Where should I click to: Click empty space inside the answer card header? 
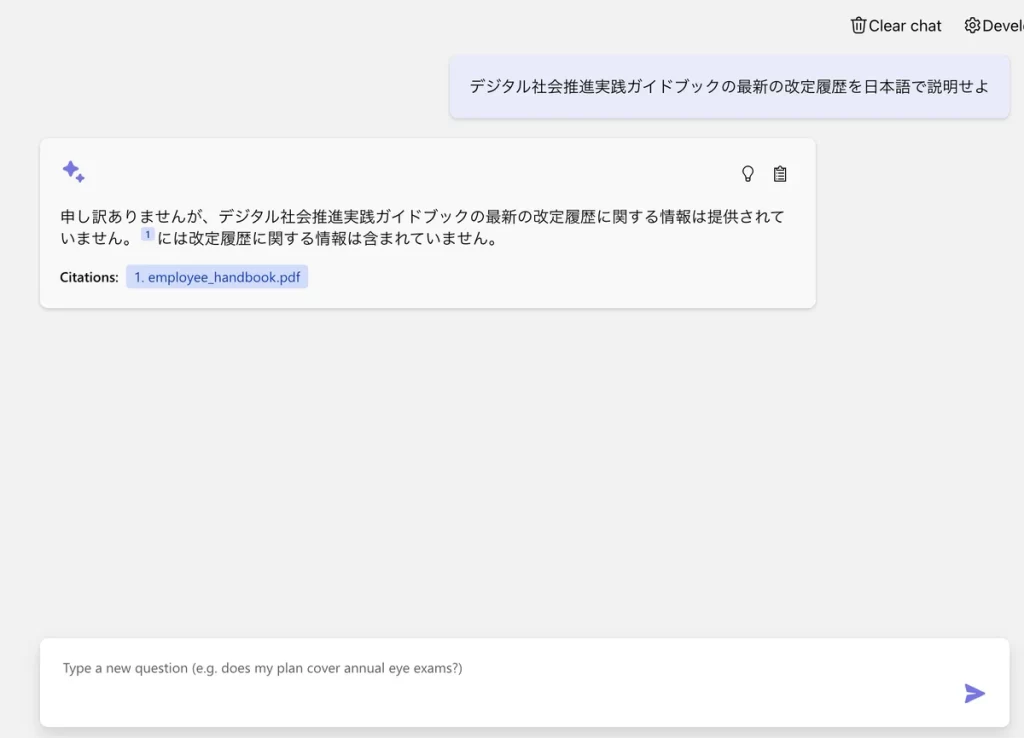pos(400,173)
